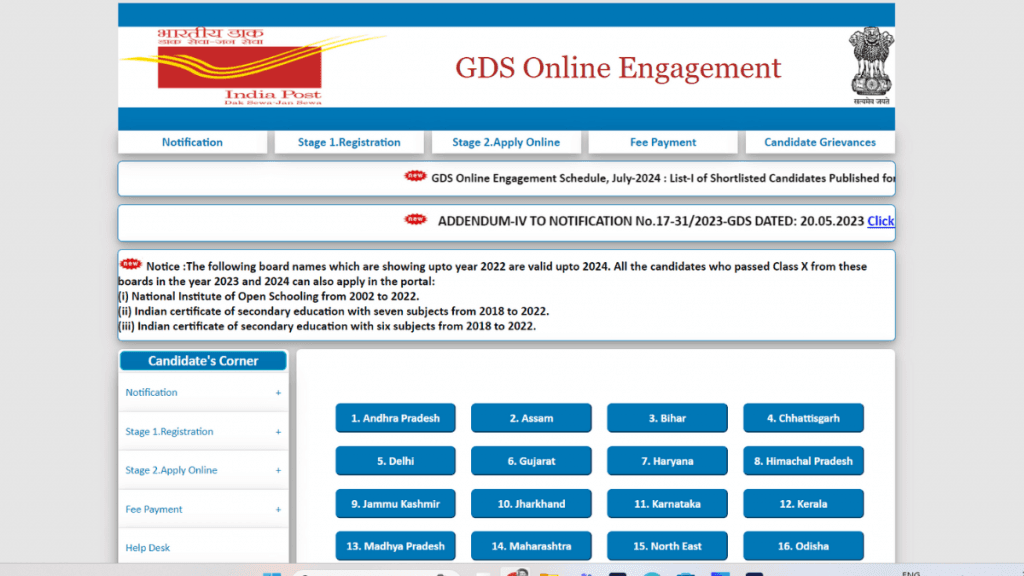Expand Fee Payment in the sidebar
Image resolution: width=1024 pixels, height=576 pixels.
click(278, 510)
